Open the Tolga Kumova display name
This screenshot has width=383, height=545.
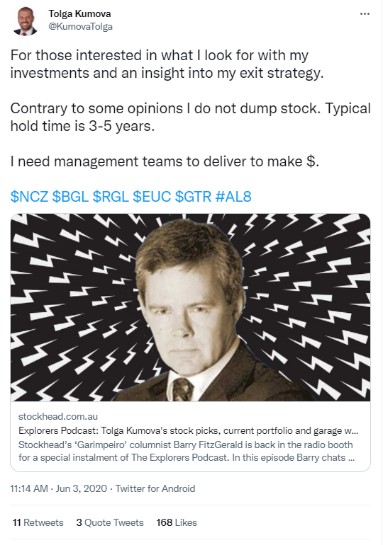[80, 14]
